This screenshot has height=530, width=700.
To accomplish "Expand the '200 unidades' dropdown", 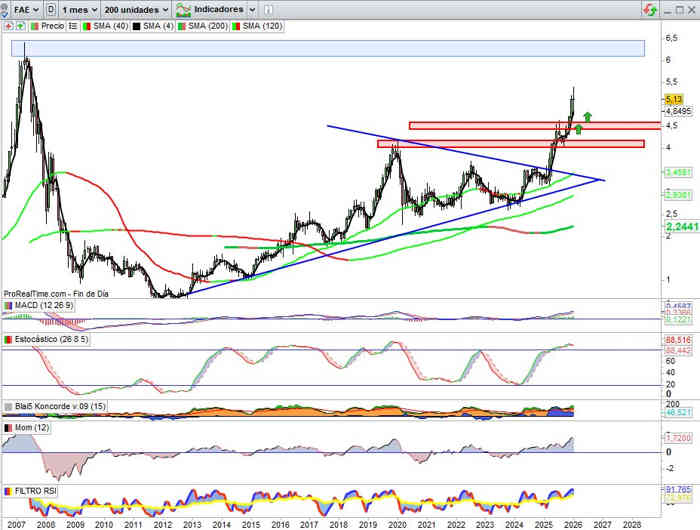I will click(136, 9).
